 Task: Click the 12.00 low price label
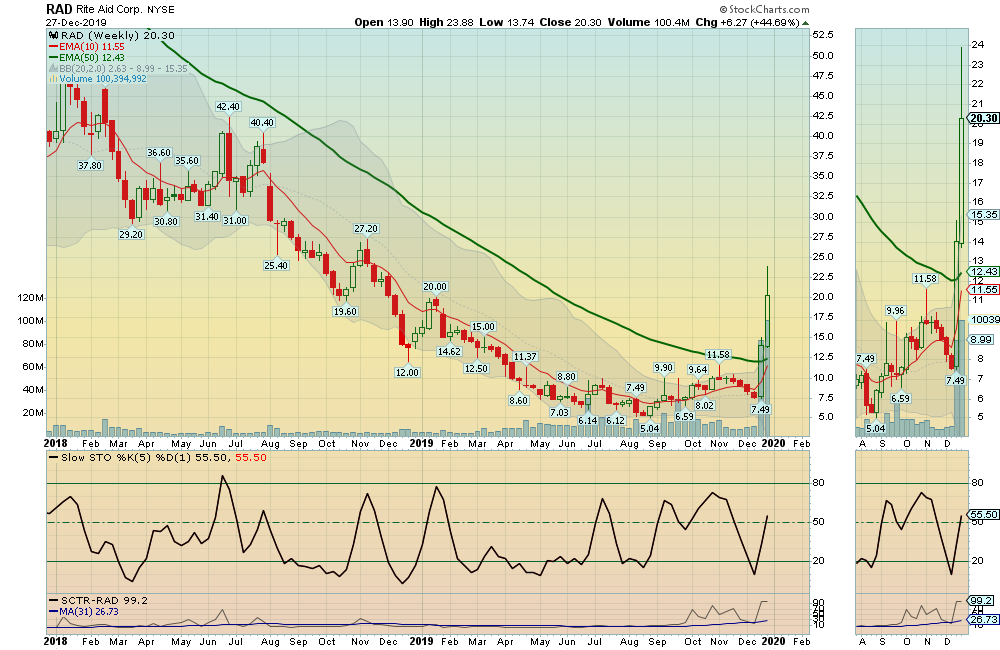click(x=407, y=372)
